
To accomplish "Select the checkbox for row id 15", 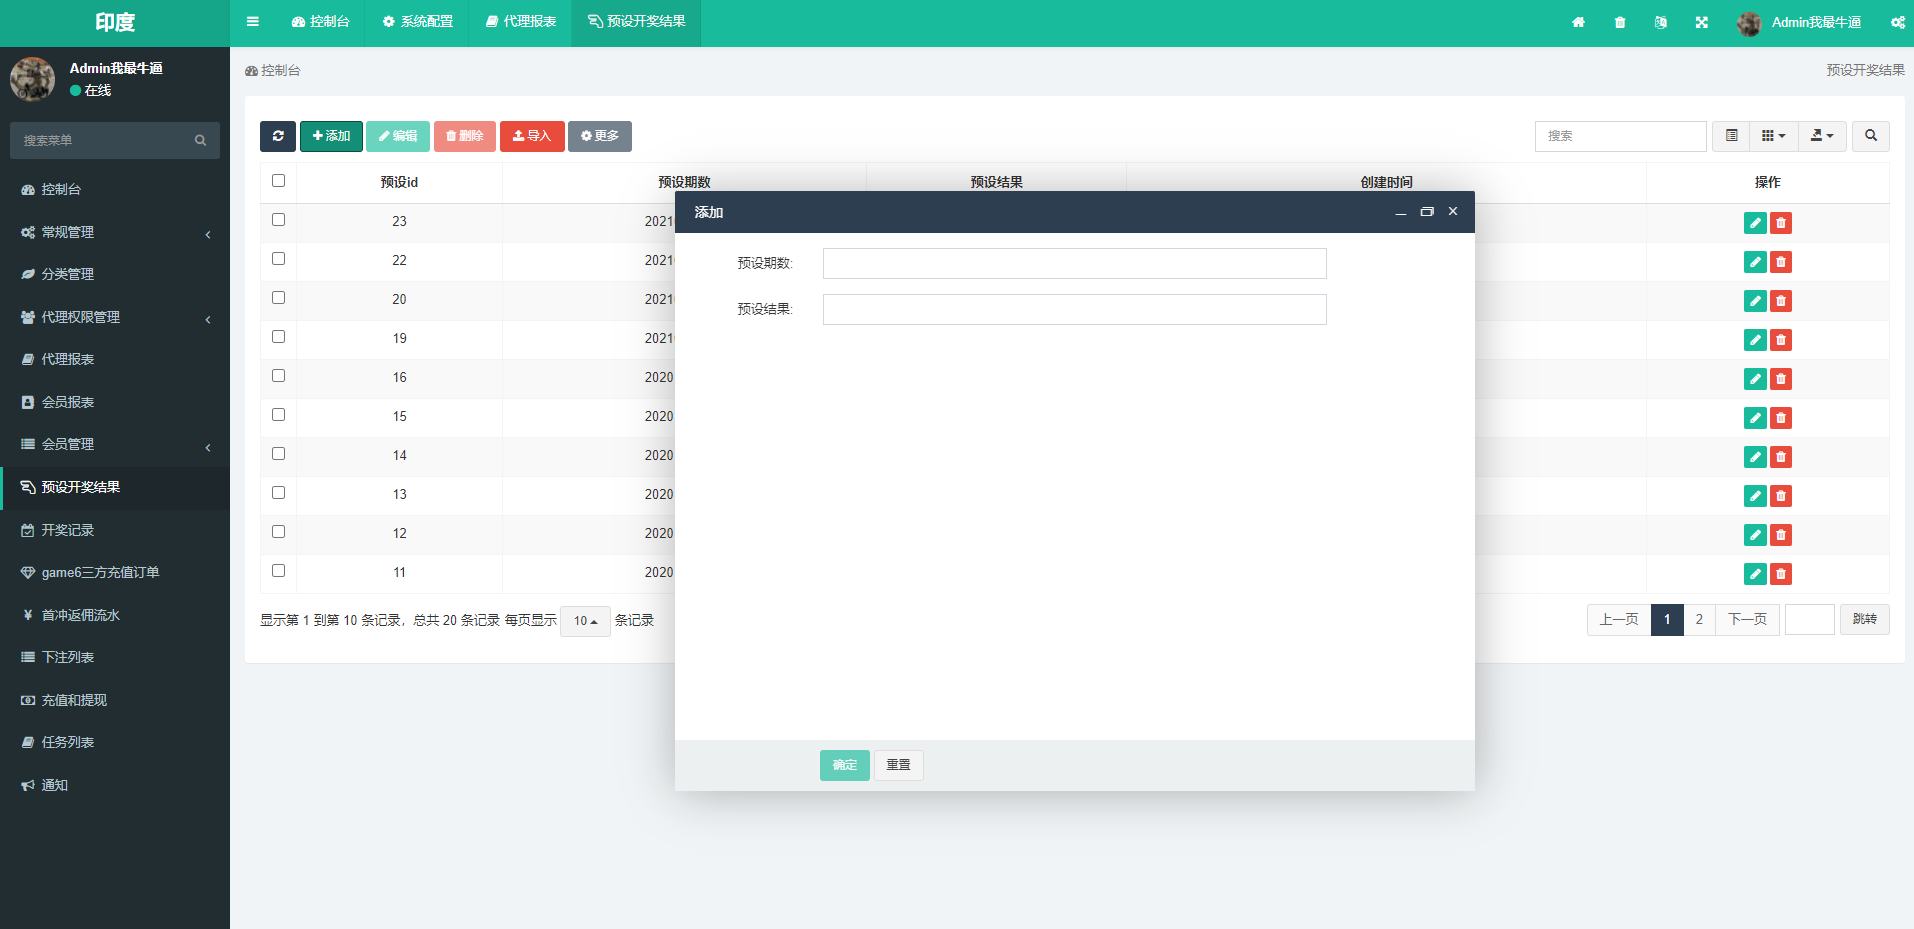I will click(278, 415).
